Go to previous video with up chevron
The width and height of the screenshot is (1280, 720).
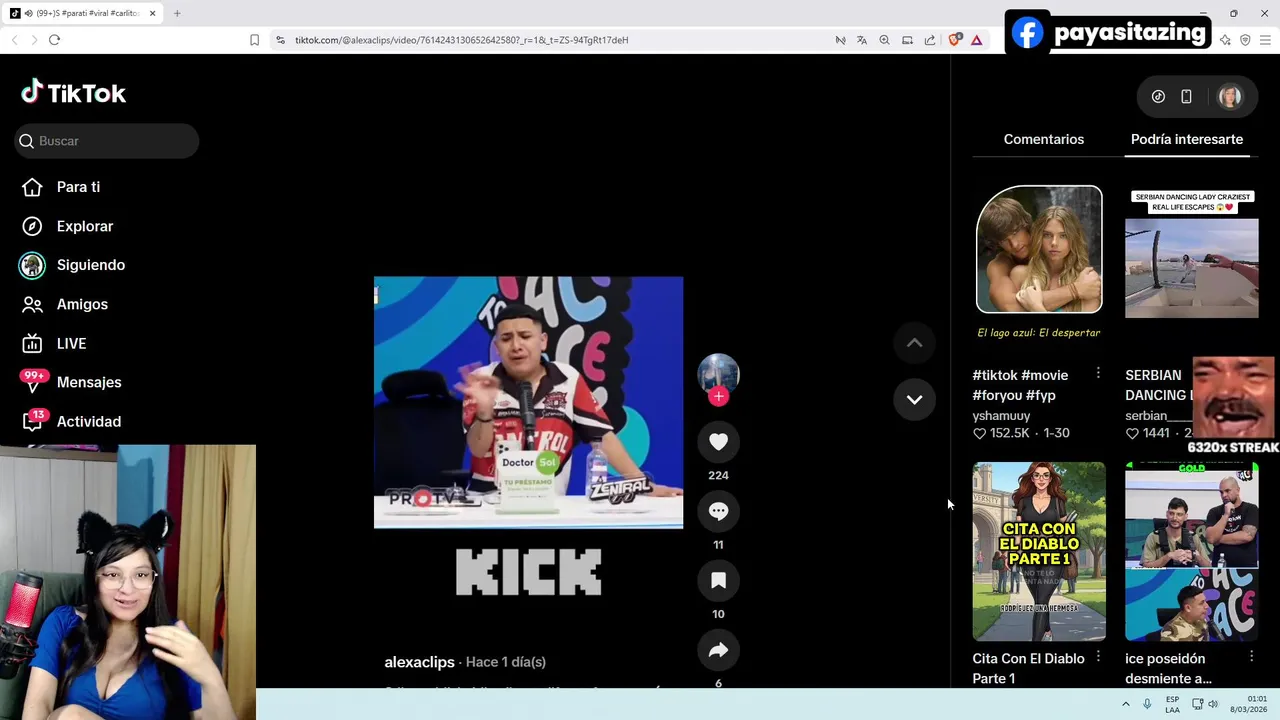coord(914,343)
